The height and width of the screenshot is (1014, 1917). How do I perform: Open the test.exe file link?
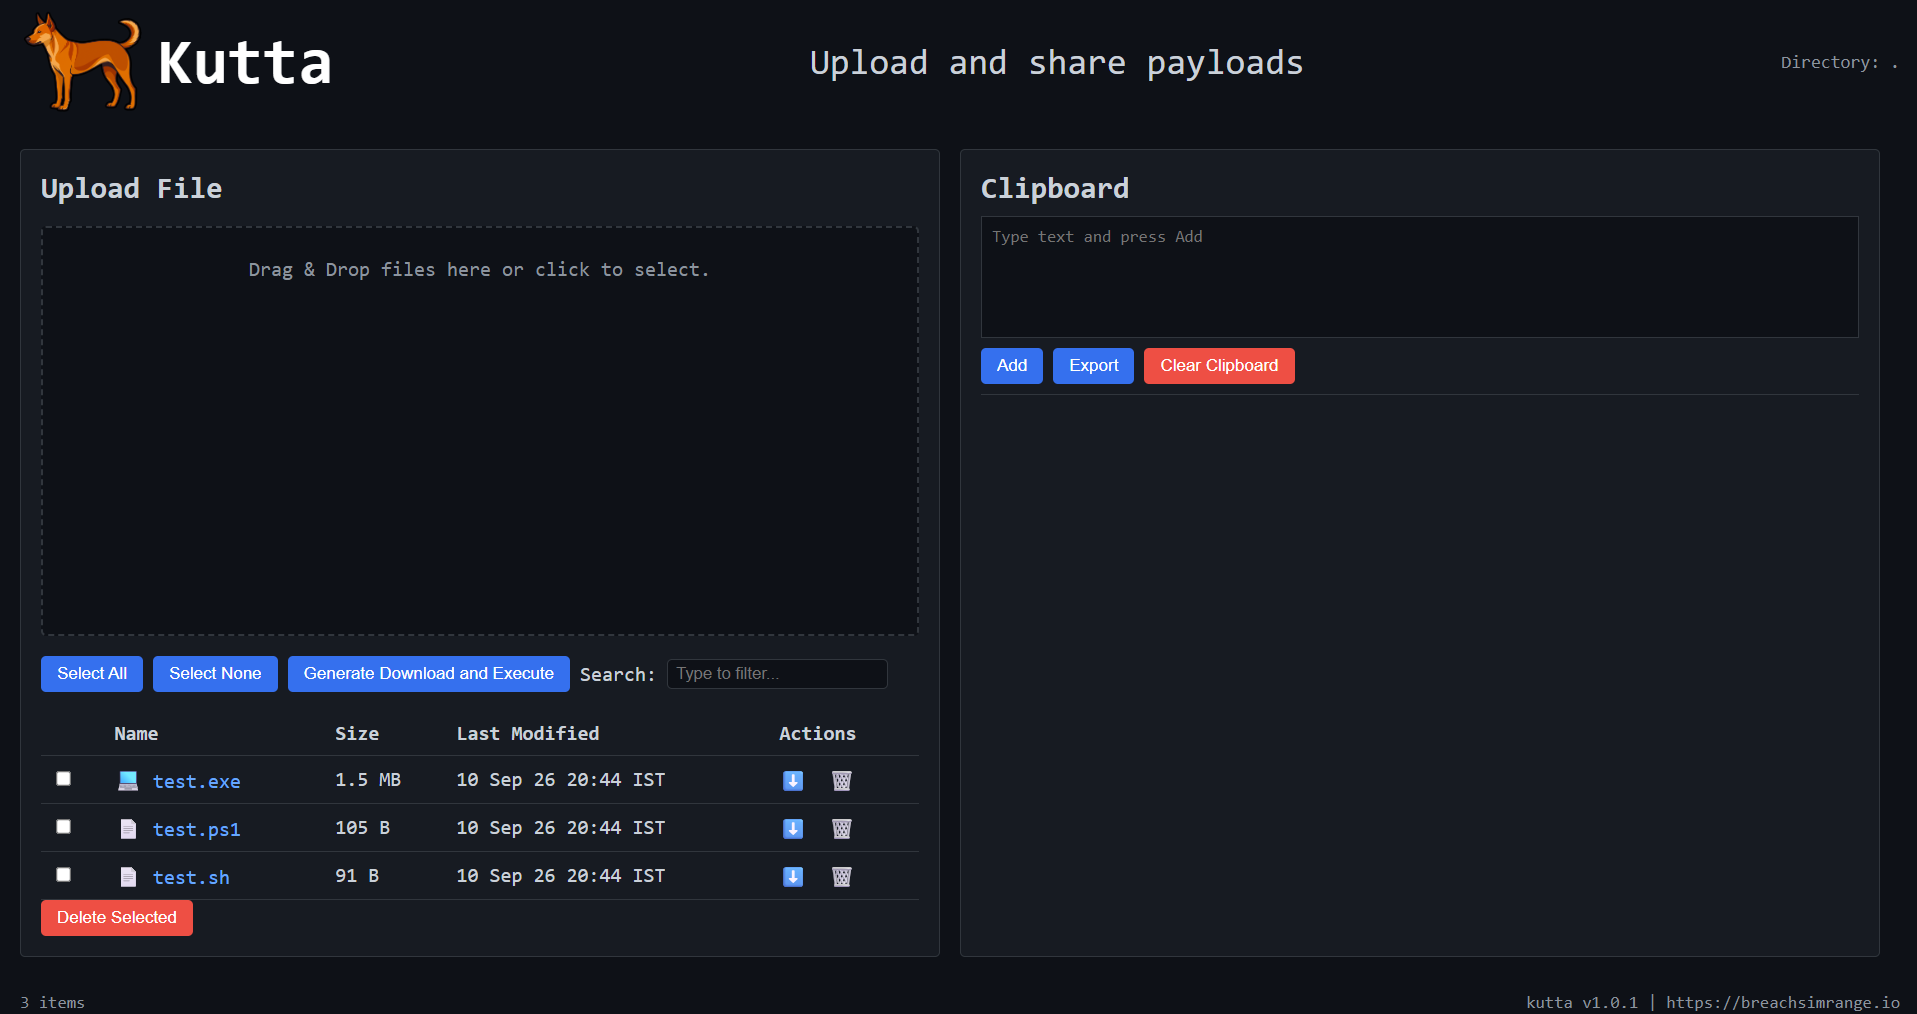pos(197,782)
